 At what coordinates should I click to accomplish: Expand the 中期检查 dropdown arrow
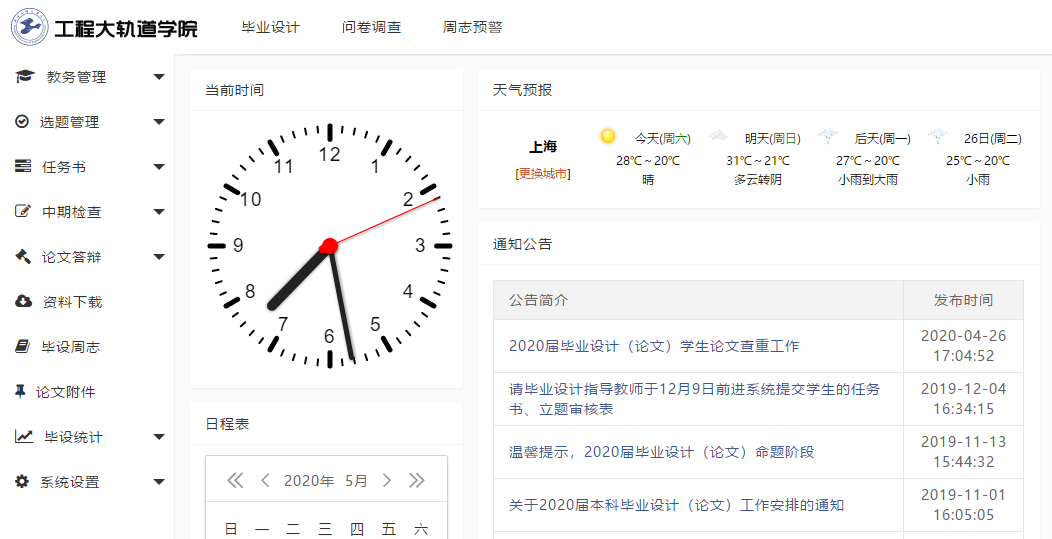pyautogui.click(x=159, y=212)
